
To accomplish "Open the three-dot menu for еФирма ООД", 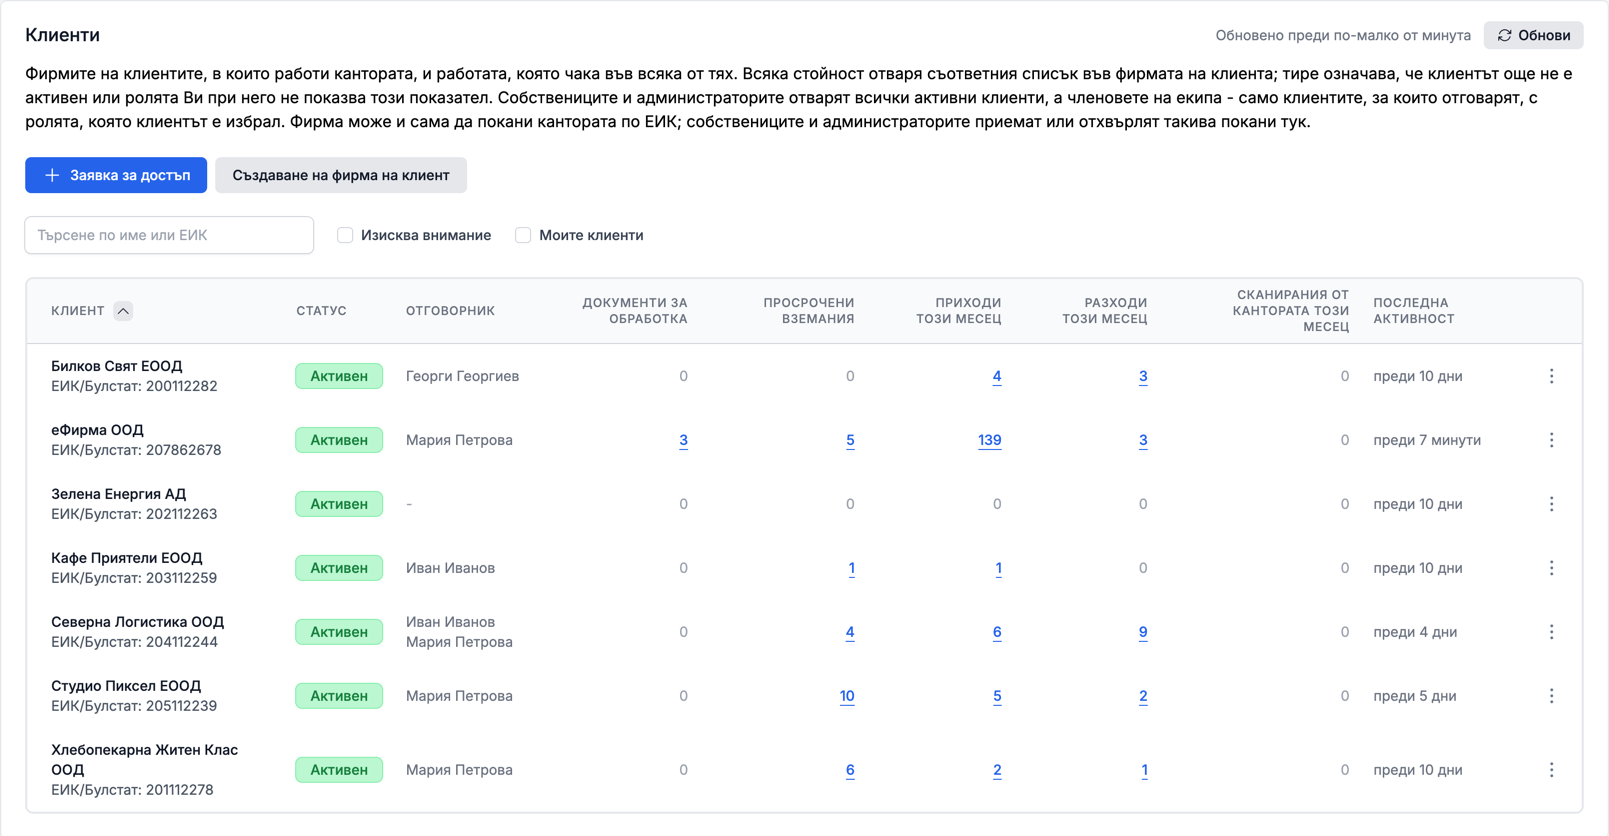I will click(x=1551, y=440).
